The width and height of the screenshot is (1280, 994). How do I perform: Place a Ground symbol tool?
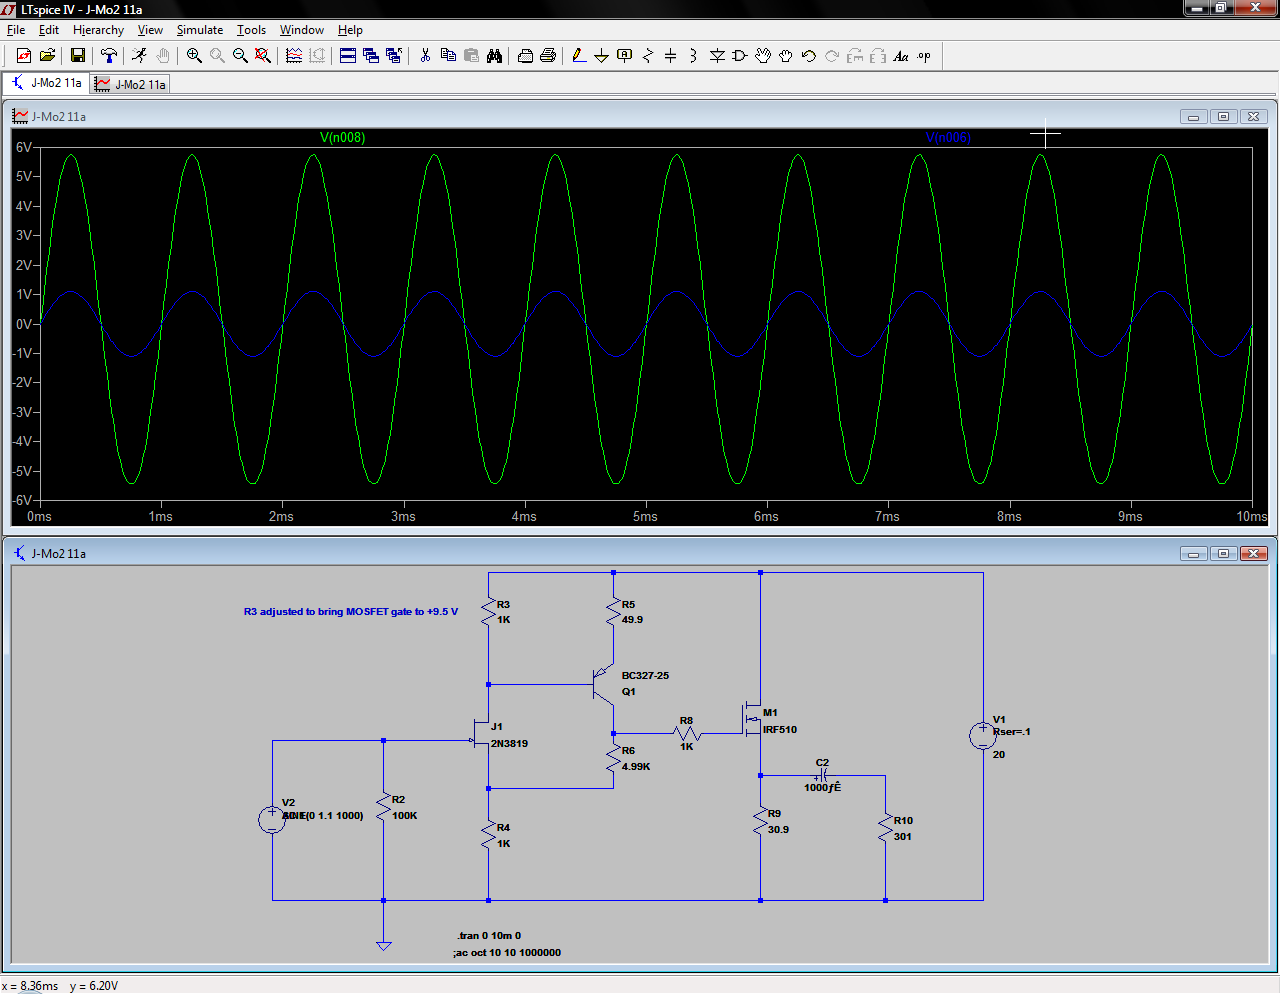(601, 56)
